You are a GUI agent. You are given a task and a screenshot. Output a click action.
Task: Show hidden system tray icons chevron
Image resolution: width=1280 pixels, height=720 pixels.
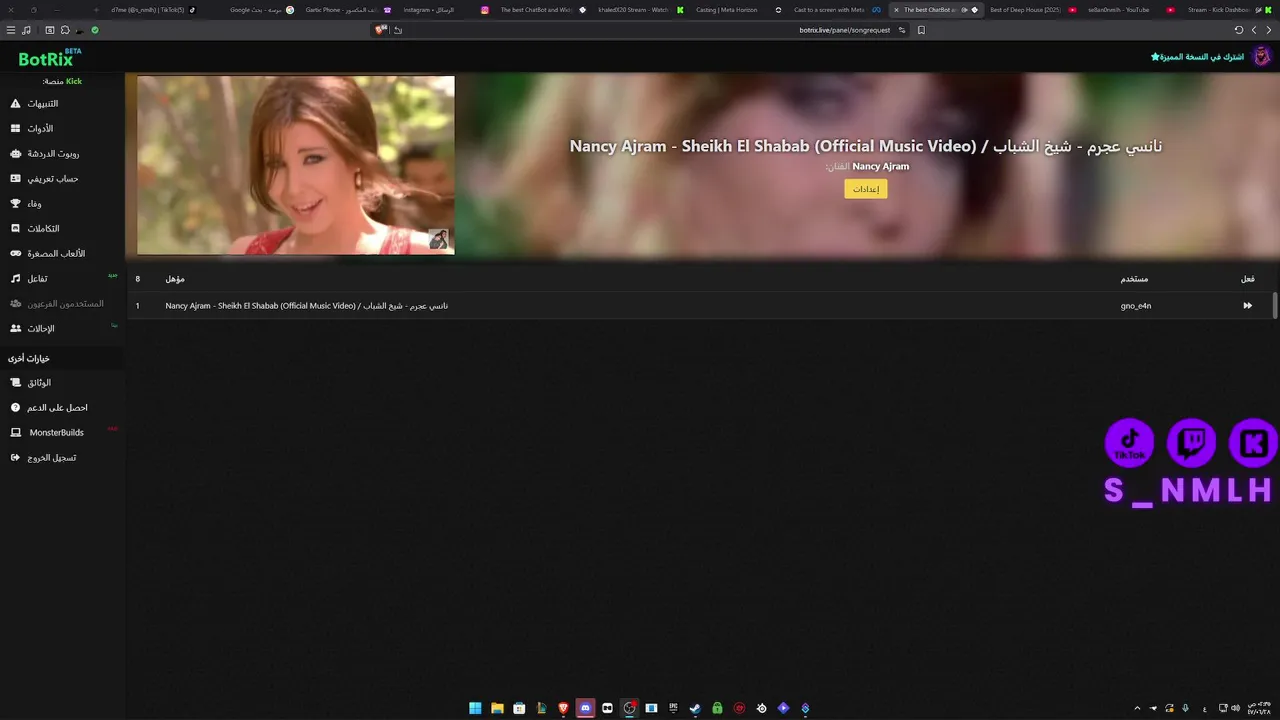[x=1137, y=708]
